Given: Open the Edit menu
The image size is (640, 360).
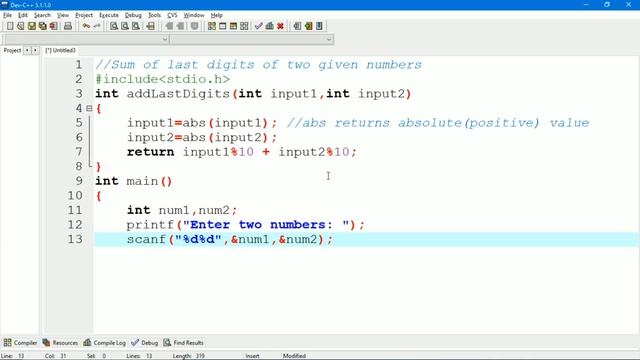Looking at the screenshot, I should [23, 15].
